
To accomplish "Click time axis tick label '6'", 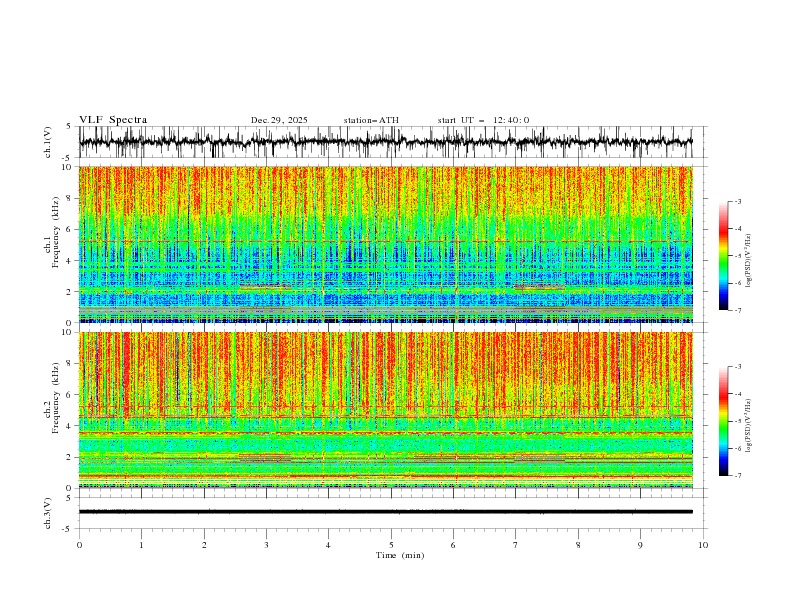I will pyautogui.click(x=453, y=545).
